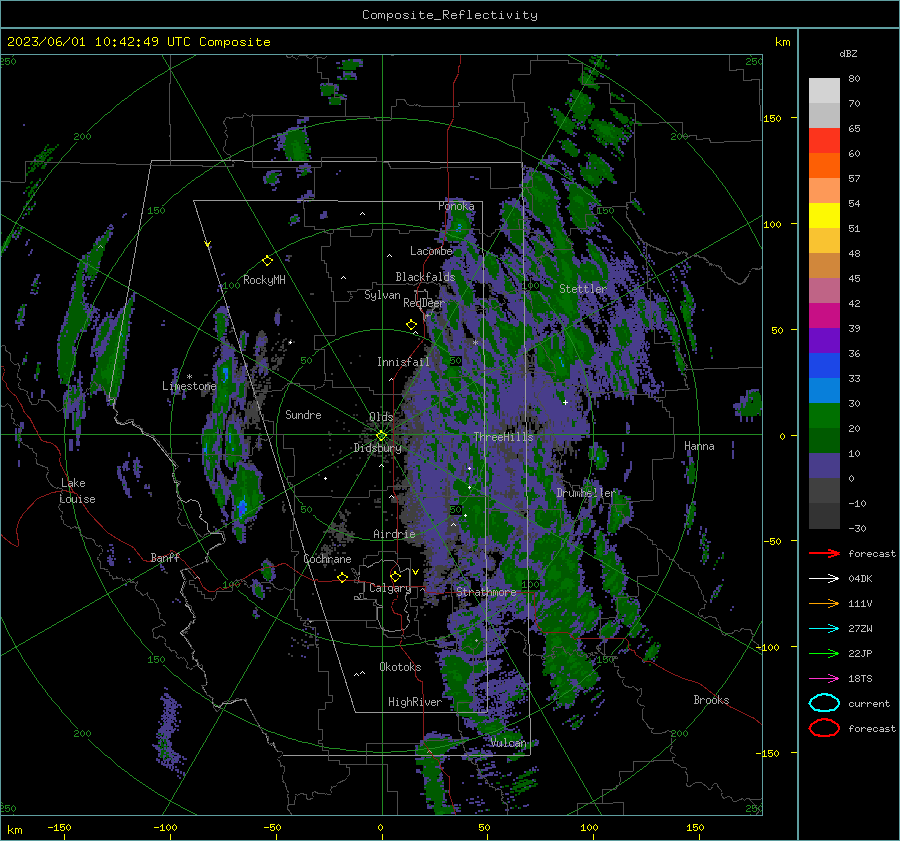This screenshot has height=841, width=900.
Task: Click the Brooks label
Action: point(711,700)
